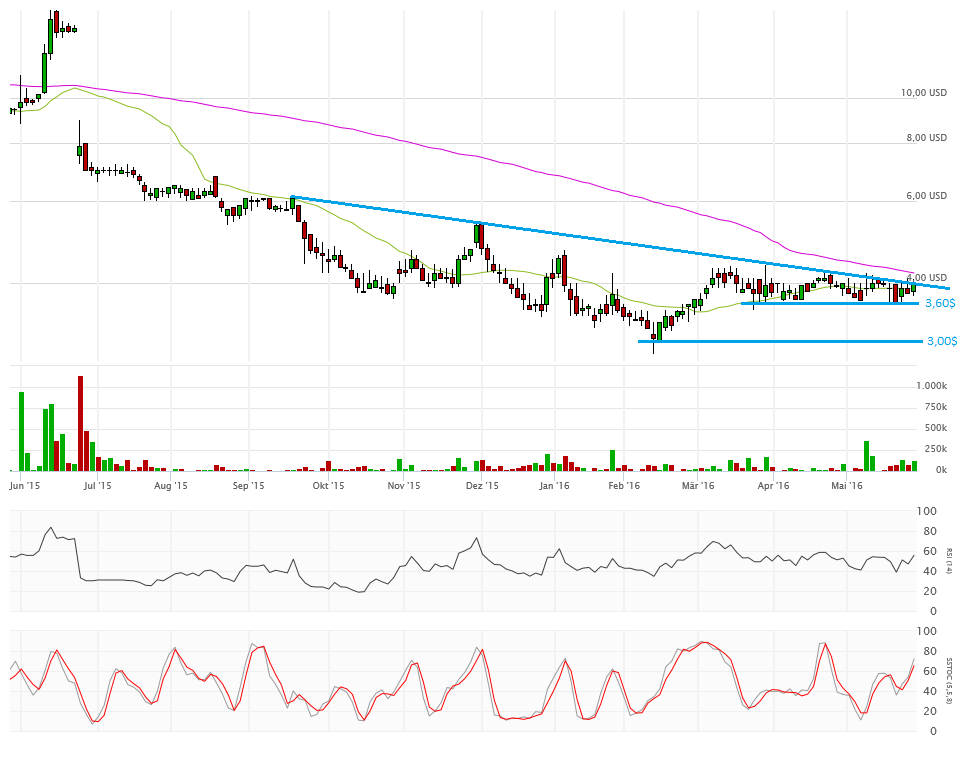
Task: Click the Dez '15 date label
Action: coord(482,486)
